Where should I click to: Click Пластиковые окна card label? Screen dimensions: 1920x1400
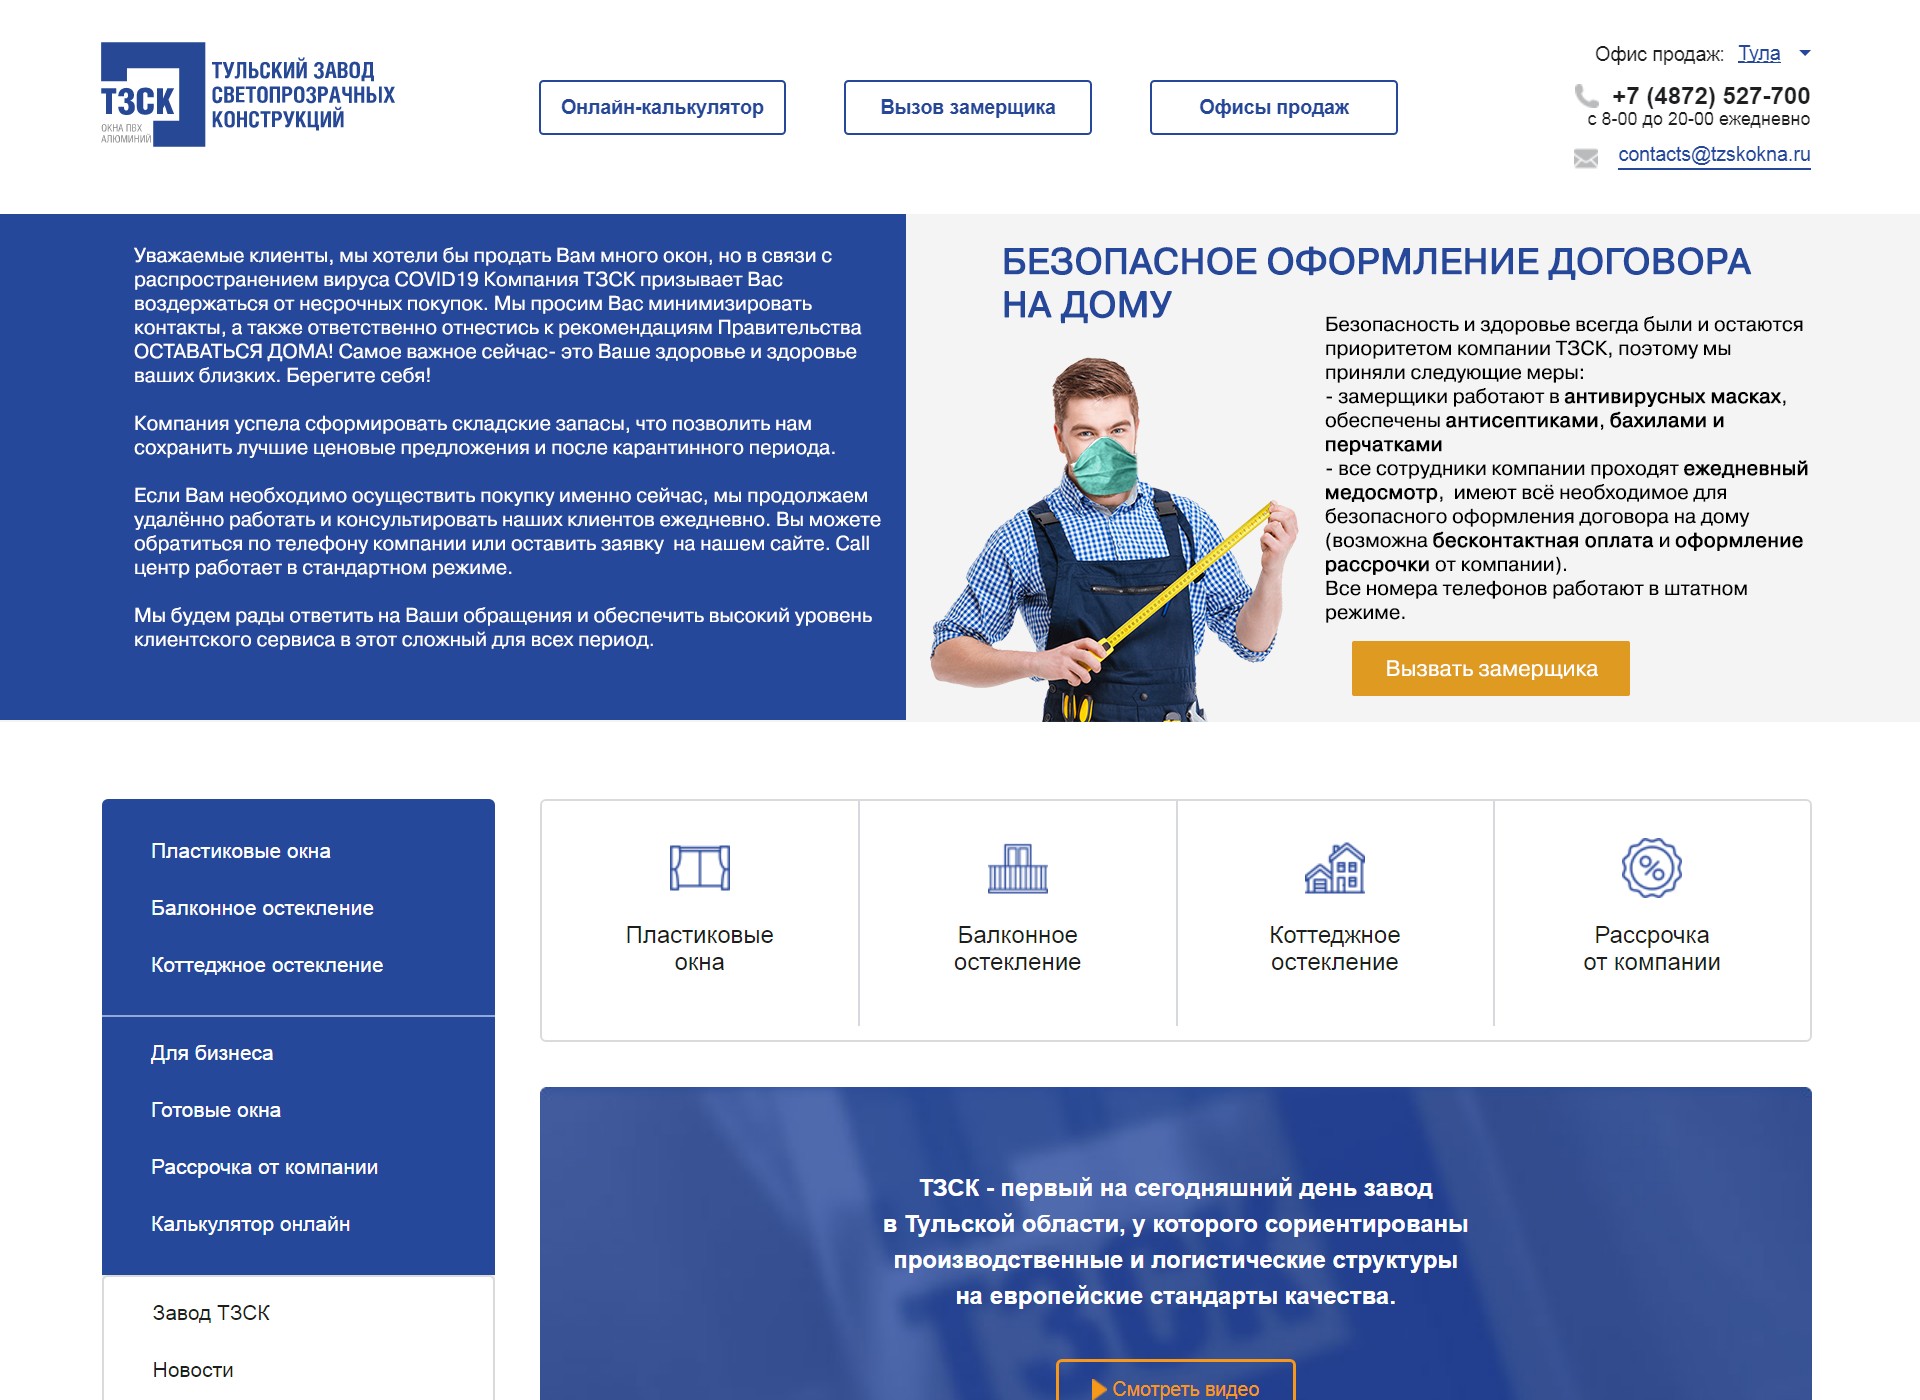coord(699,948)
